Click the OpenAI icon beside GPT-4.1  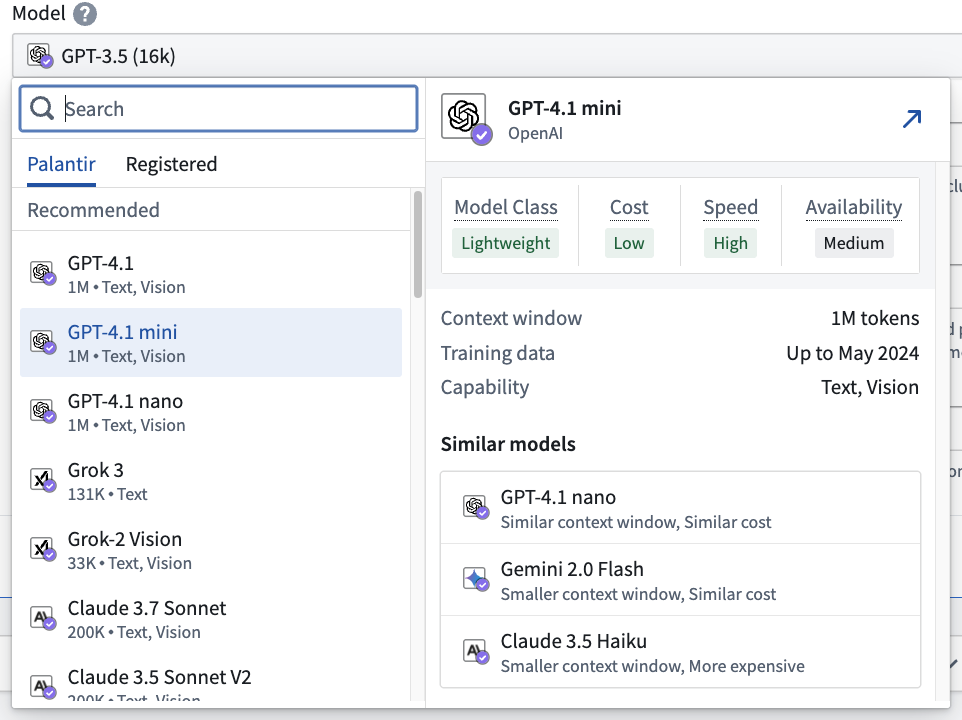tap(43, 273)
